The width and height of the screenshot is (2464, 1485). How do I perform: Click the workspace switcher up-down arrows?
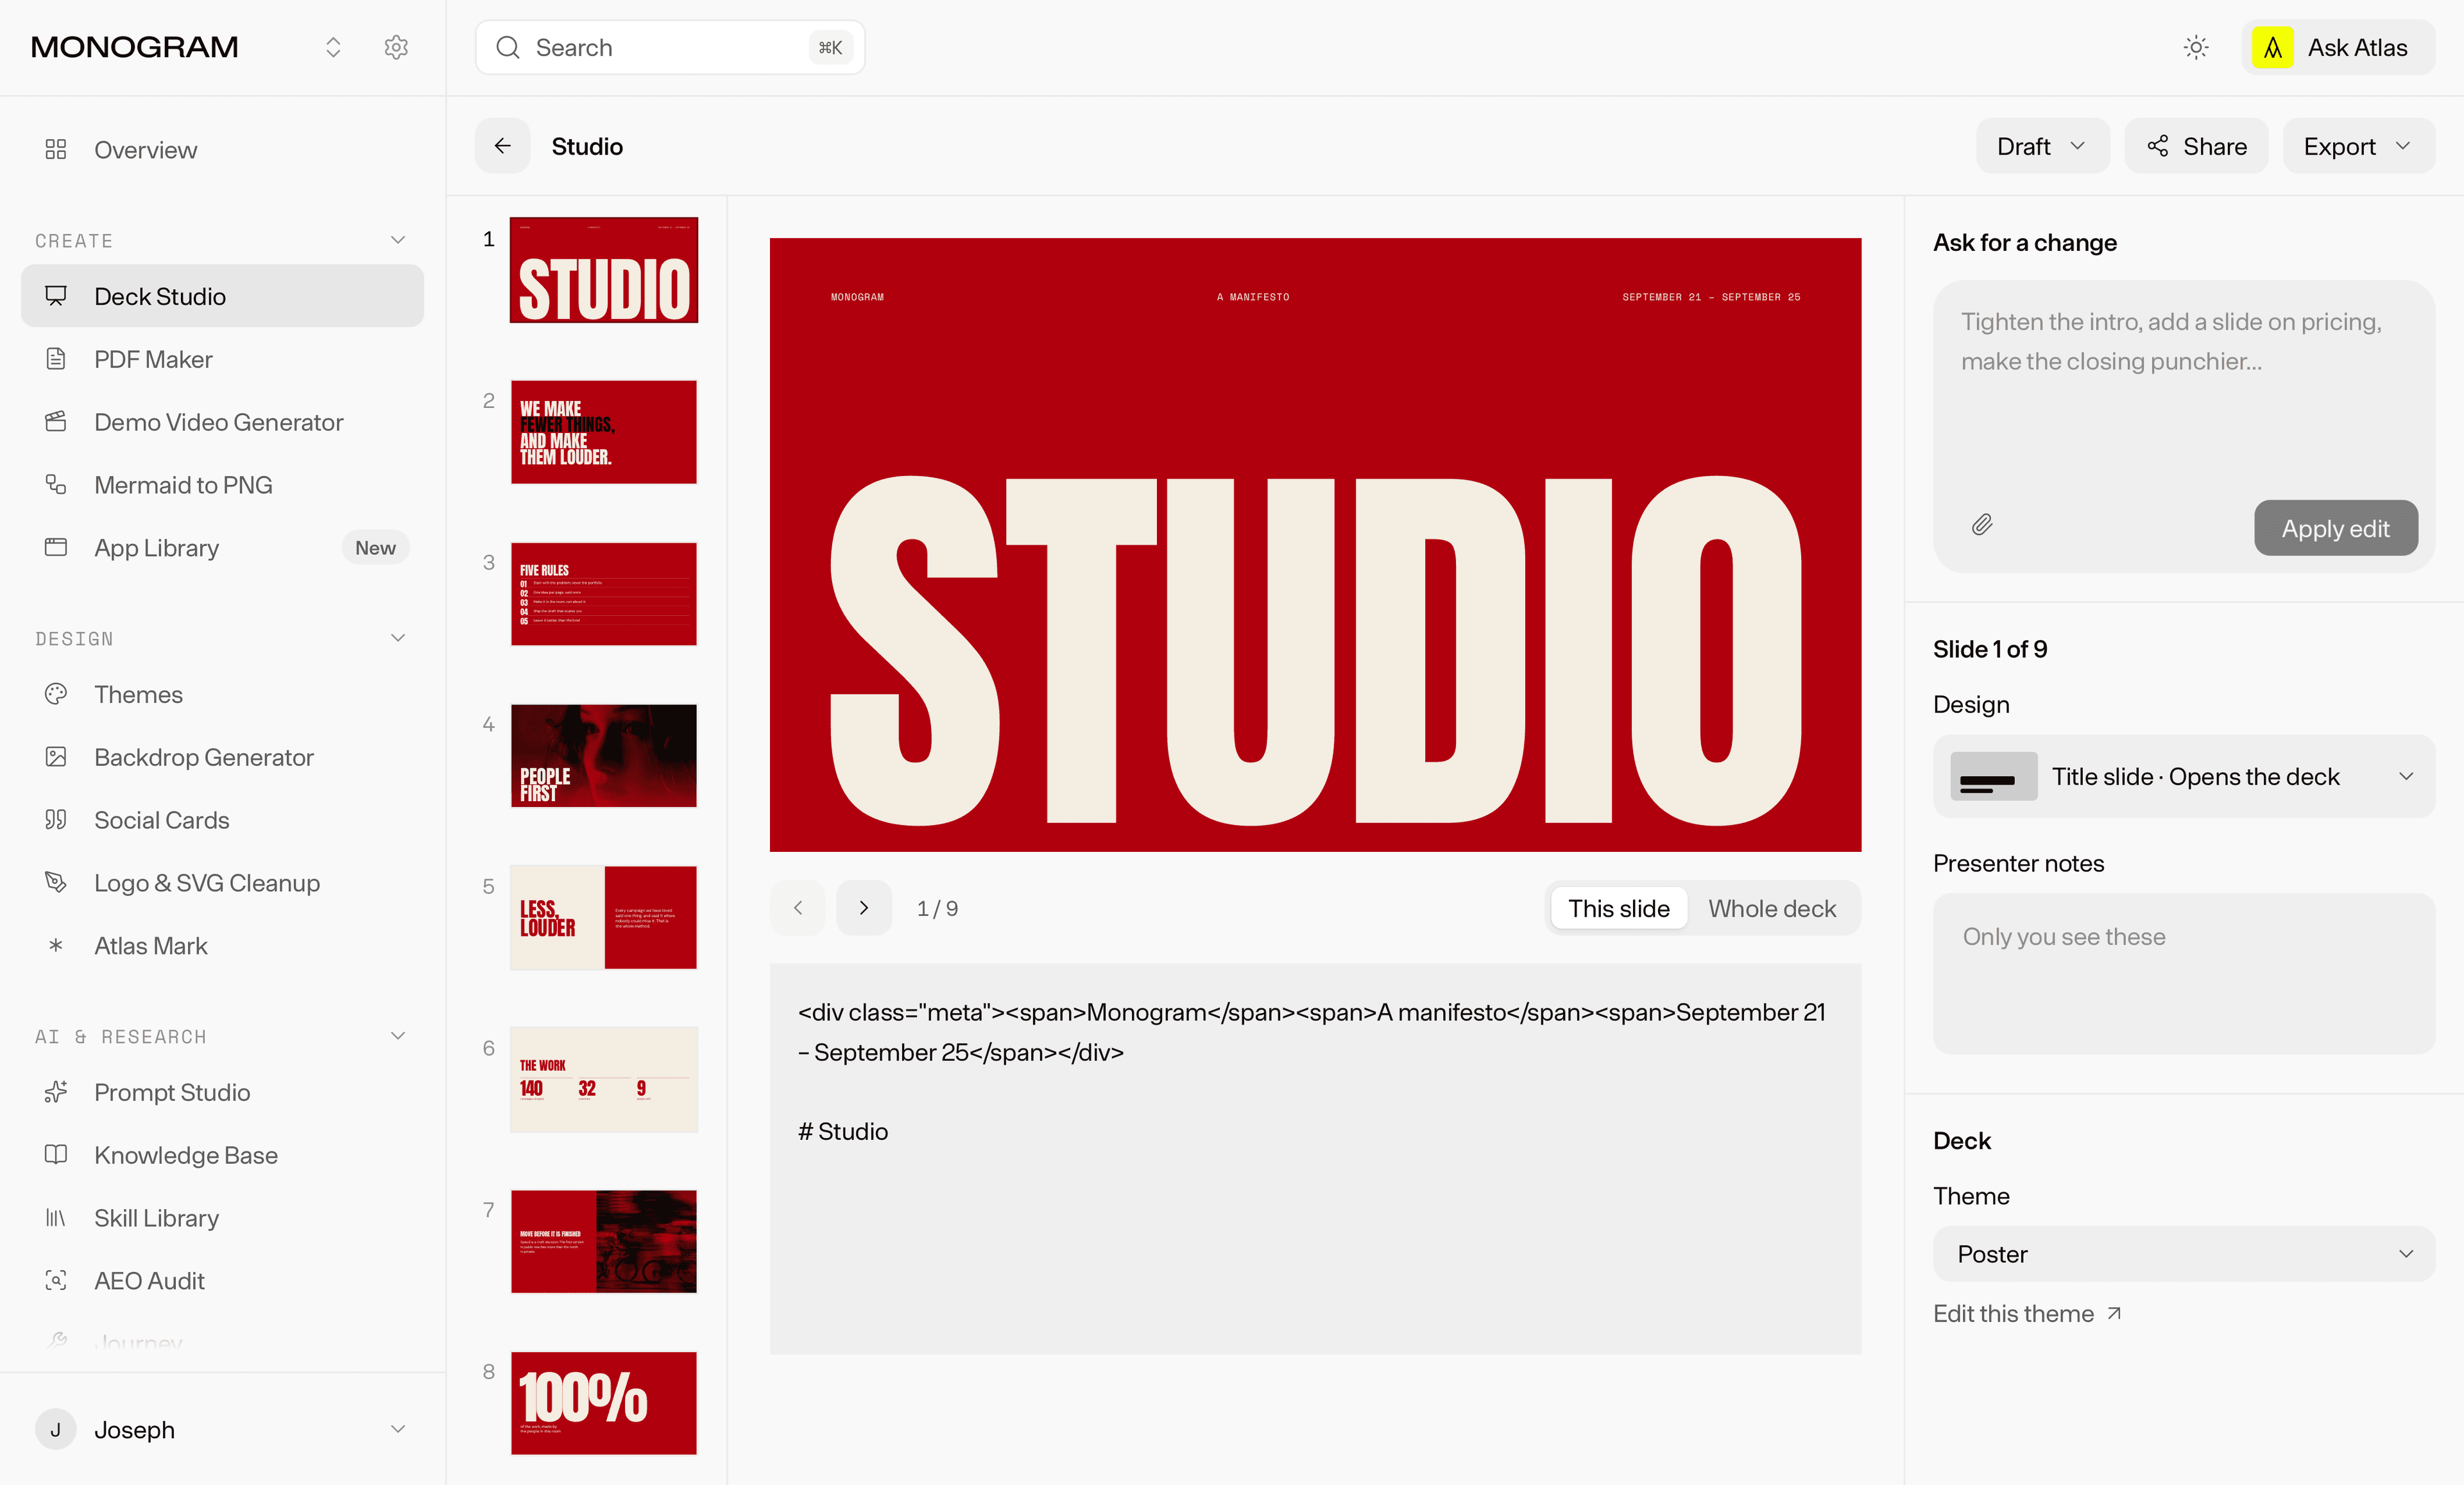click(x=333, y=47)
